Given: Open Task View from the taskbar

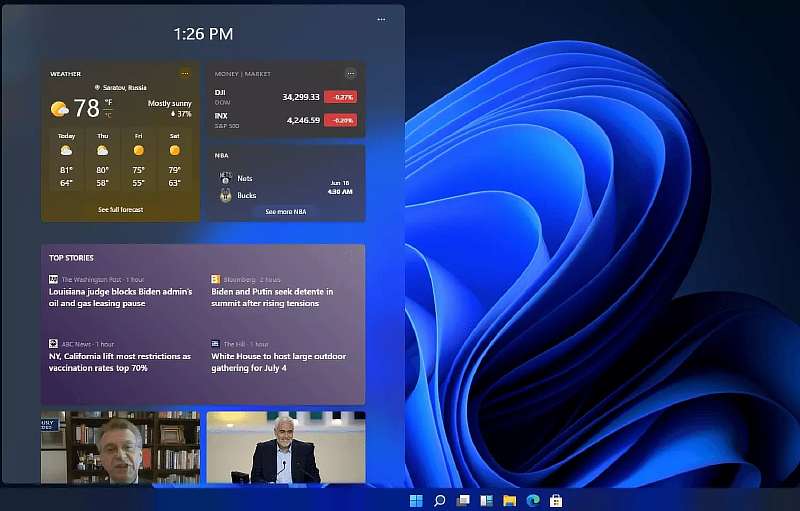Looking at the screenshot, I should coord(463,500).
